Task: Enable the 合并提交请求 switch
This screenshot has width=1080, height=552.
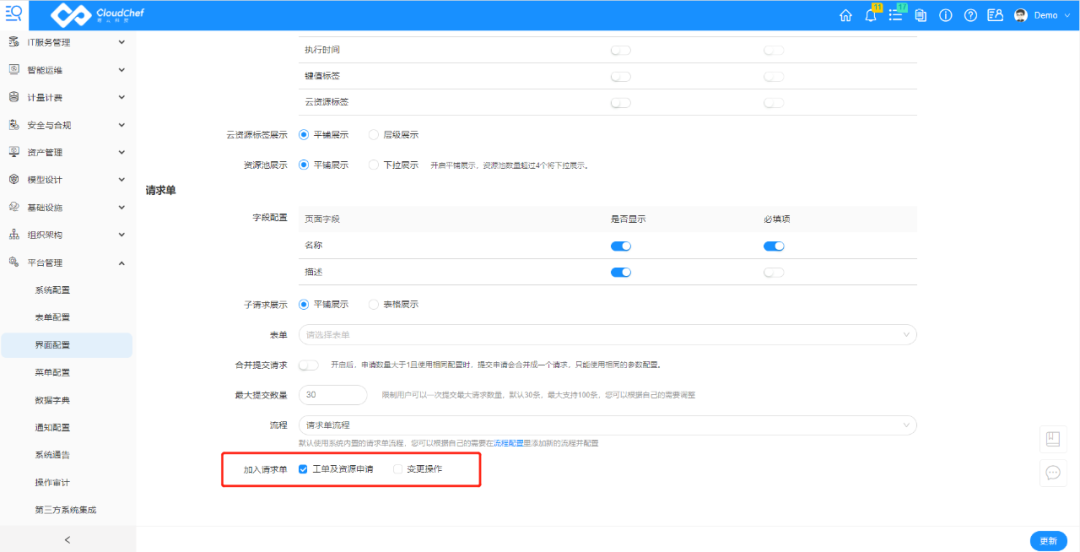Action: (x=309, y=365)
